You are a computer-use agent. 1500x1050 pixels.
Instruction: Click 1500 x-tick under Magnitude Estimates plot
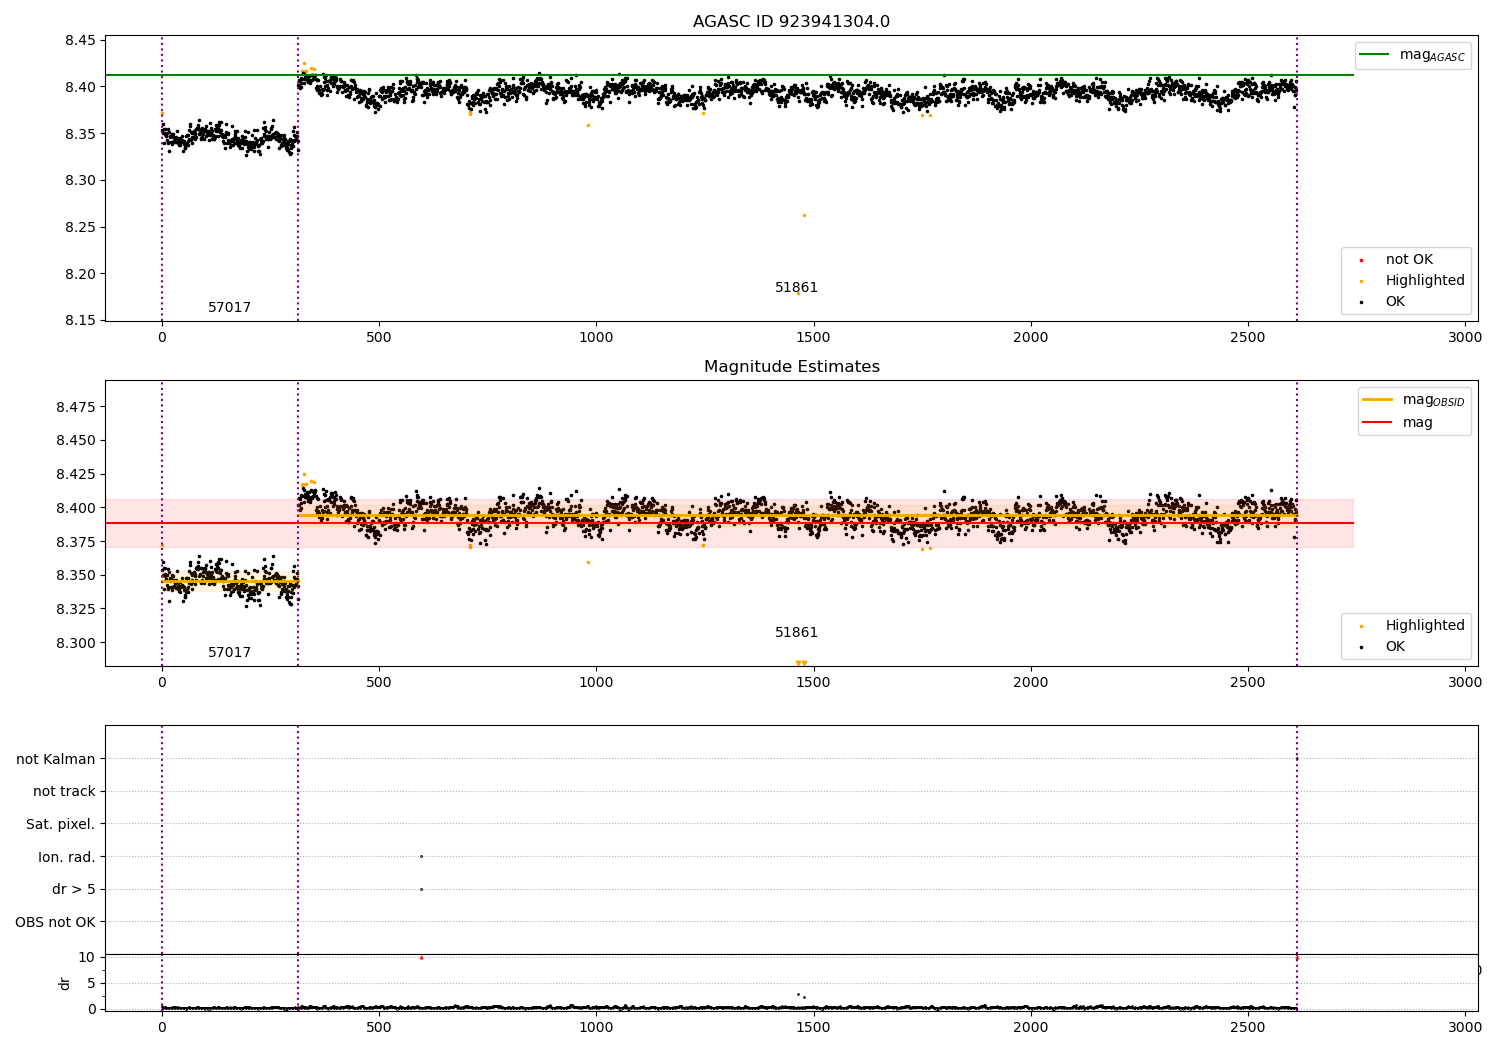813,683
